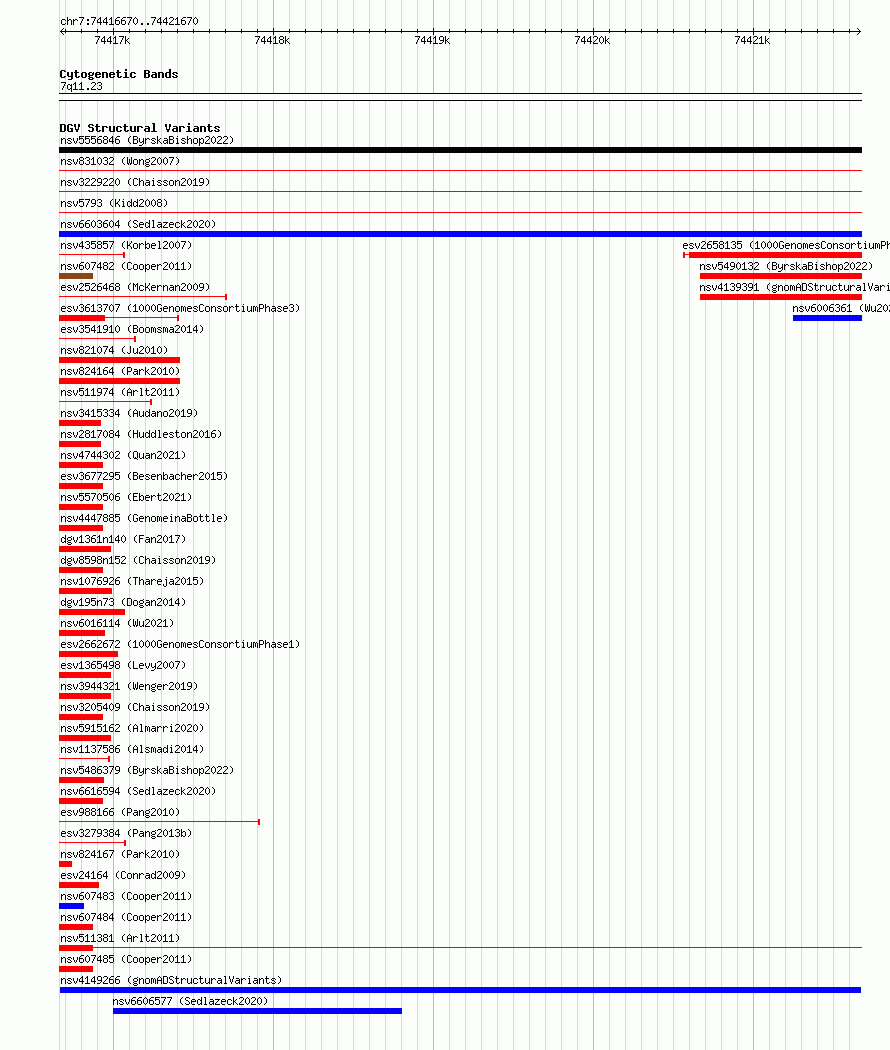Open nsv824167 (Park2010) variant label
This screenshot has height=1050, width=890.
(x=120, y=854)
